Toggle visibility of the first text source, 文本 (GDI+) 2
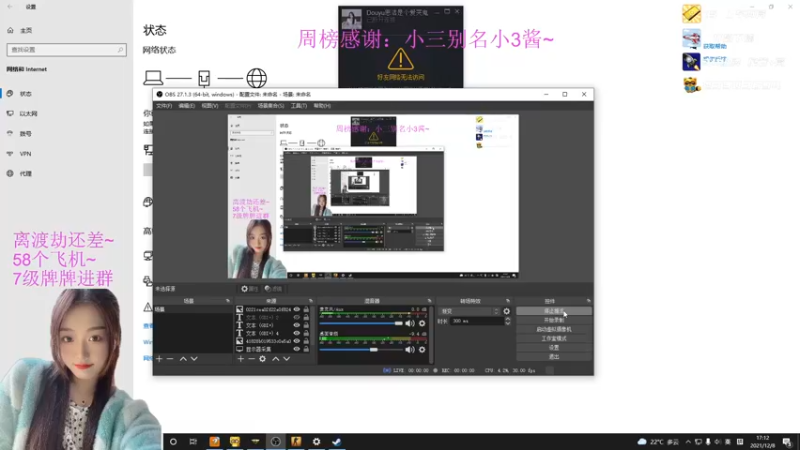800x450 pixels. pos(296,317)
